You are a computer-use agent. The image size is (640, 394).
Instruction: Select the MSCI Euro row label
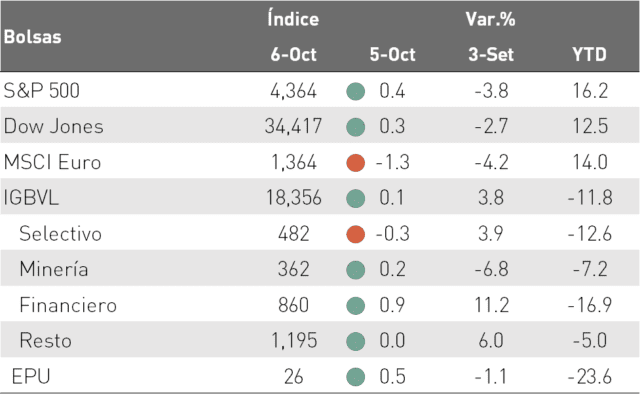[x=52, y=162]
